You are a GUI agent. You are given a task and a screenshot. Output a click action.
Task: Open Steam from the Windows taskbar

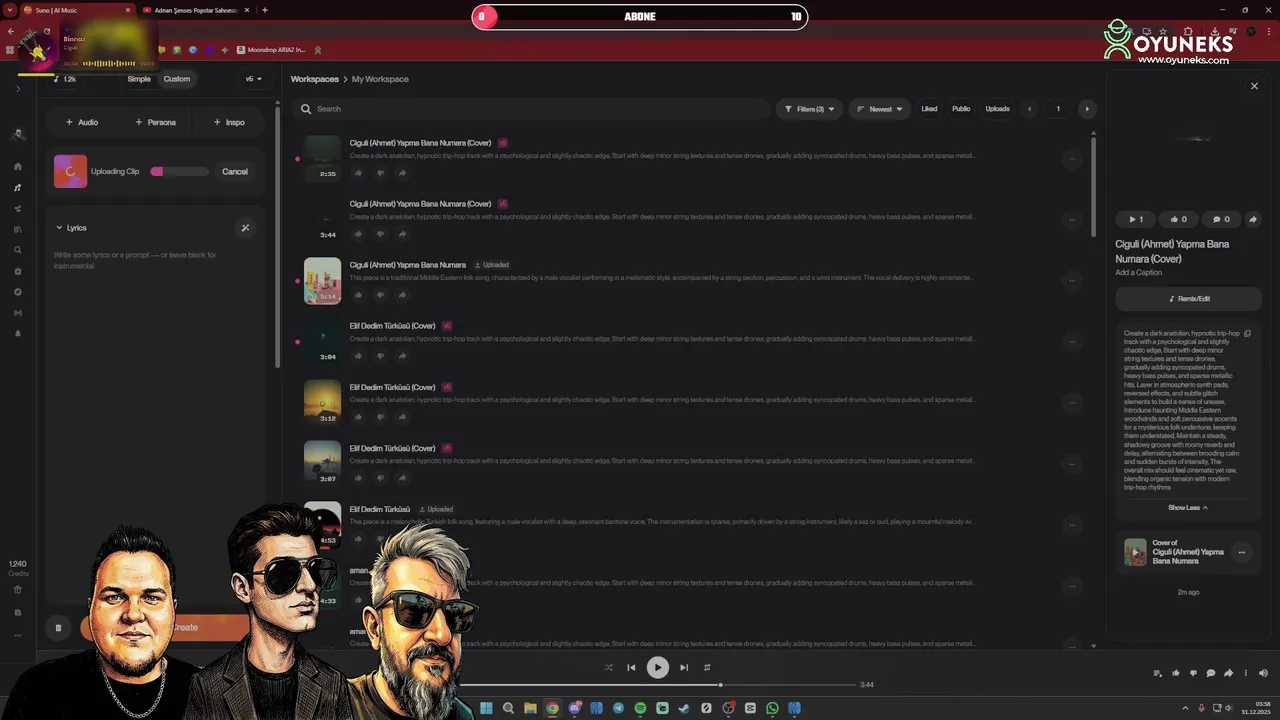click(684, 708)
